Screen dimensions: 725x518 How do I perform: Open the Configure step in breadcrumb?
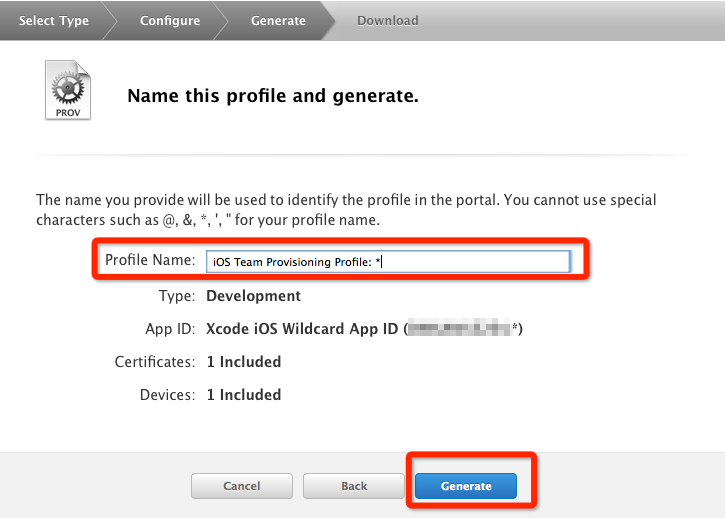point(169,20)
